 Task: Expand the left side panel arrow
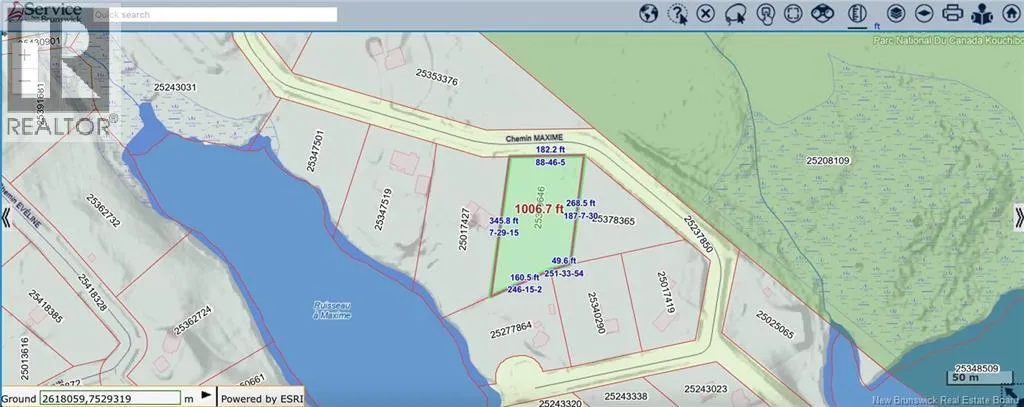click(x=5, y=217)
